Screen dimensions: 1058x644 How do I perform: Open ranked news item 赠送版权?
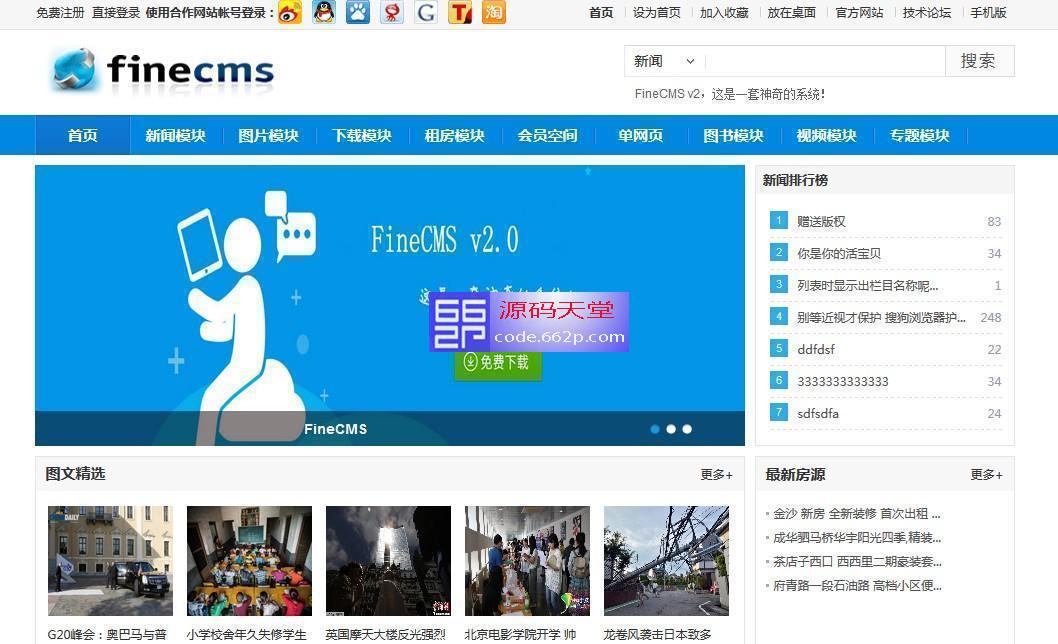(x=821, y=221)
